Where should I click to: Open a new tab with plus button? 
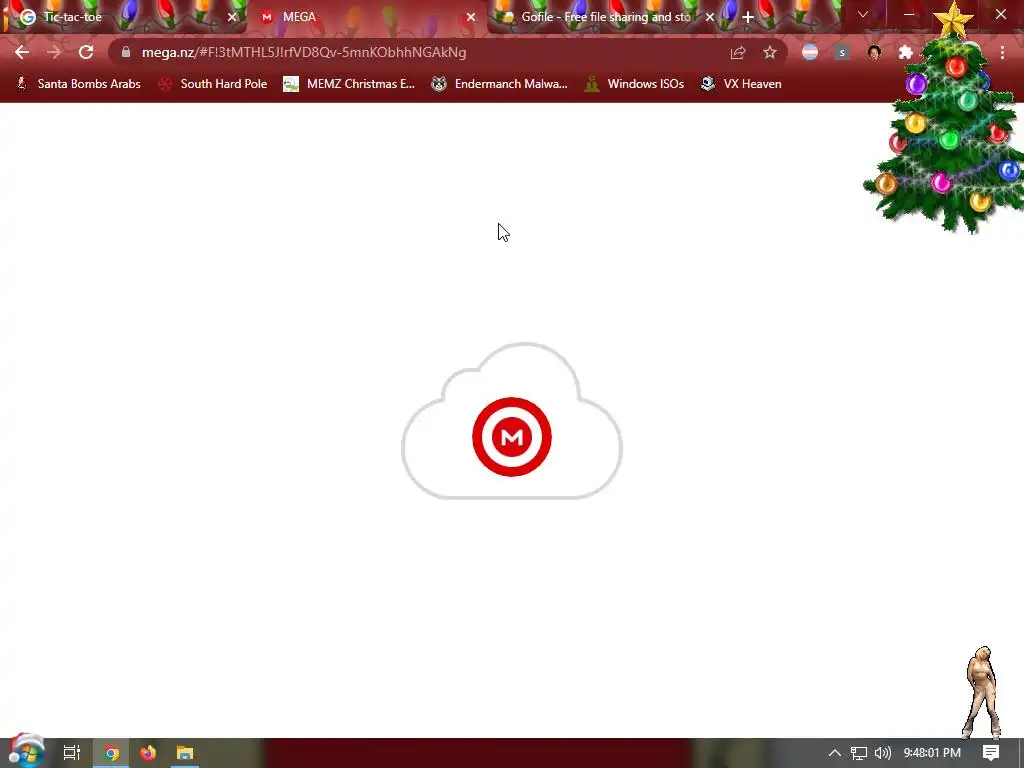pyautogui.click(x=748, y=17)
